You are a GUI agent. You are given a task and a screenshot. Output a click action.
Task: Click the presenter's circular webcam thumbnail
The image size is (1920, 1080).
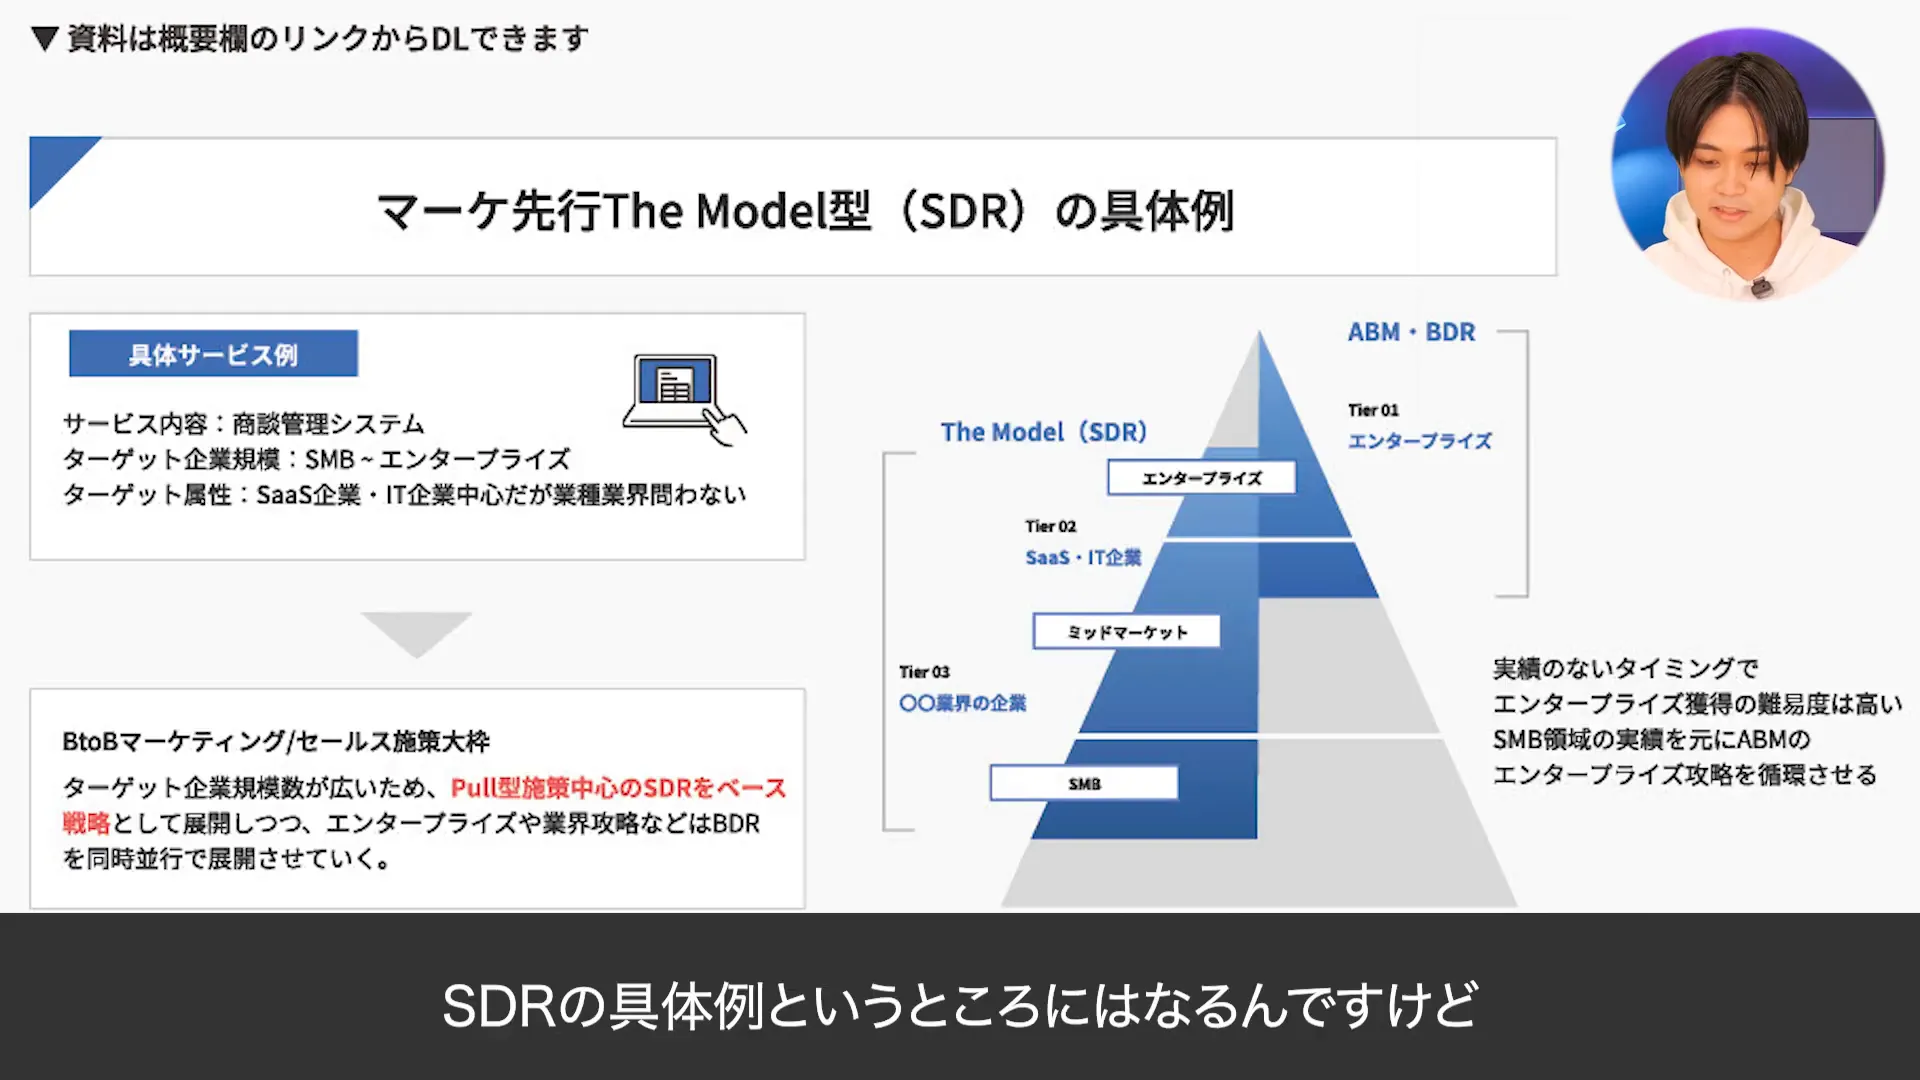1748,165
